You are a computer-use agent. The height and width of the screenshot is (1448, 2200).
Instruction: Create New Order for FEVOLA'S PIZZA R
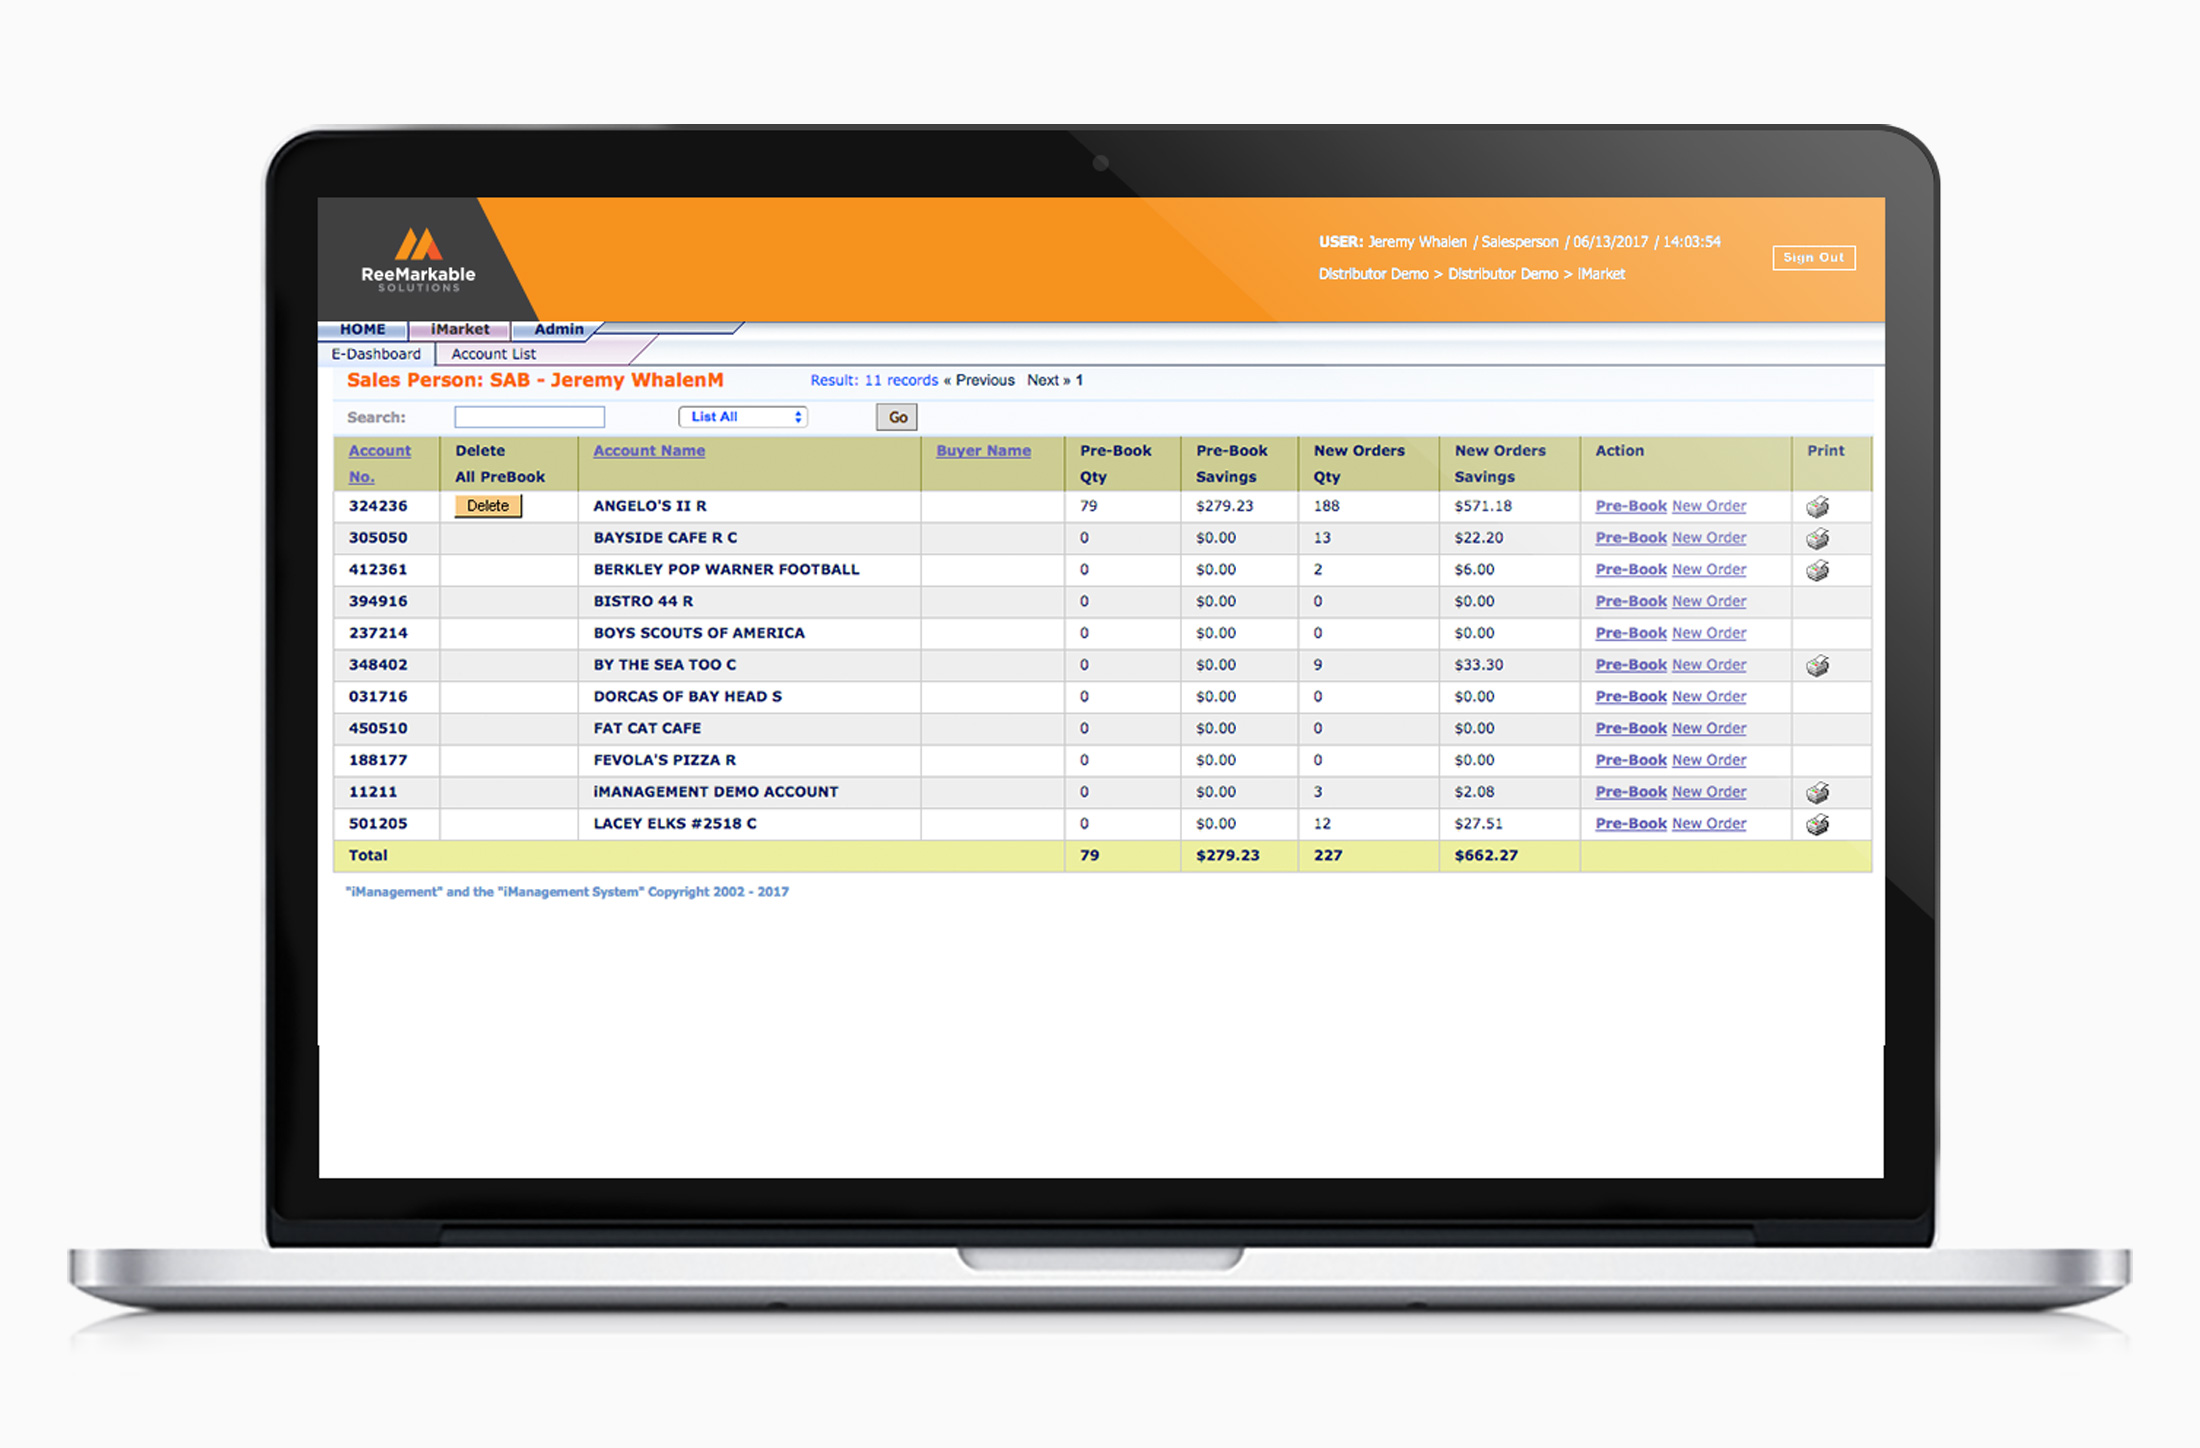pyautogui.click(x=1709, y=761)
